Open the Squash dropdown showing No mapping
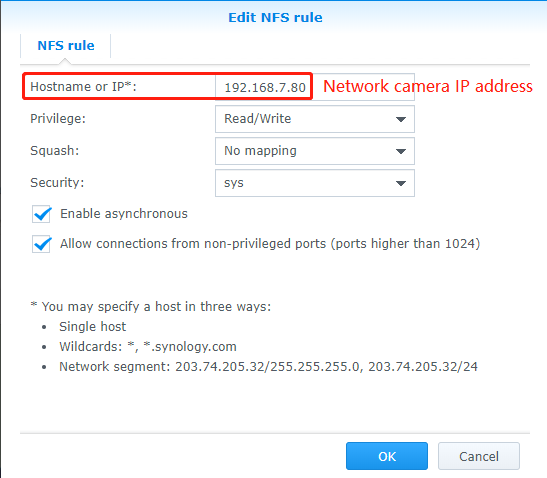 point(315,151)
